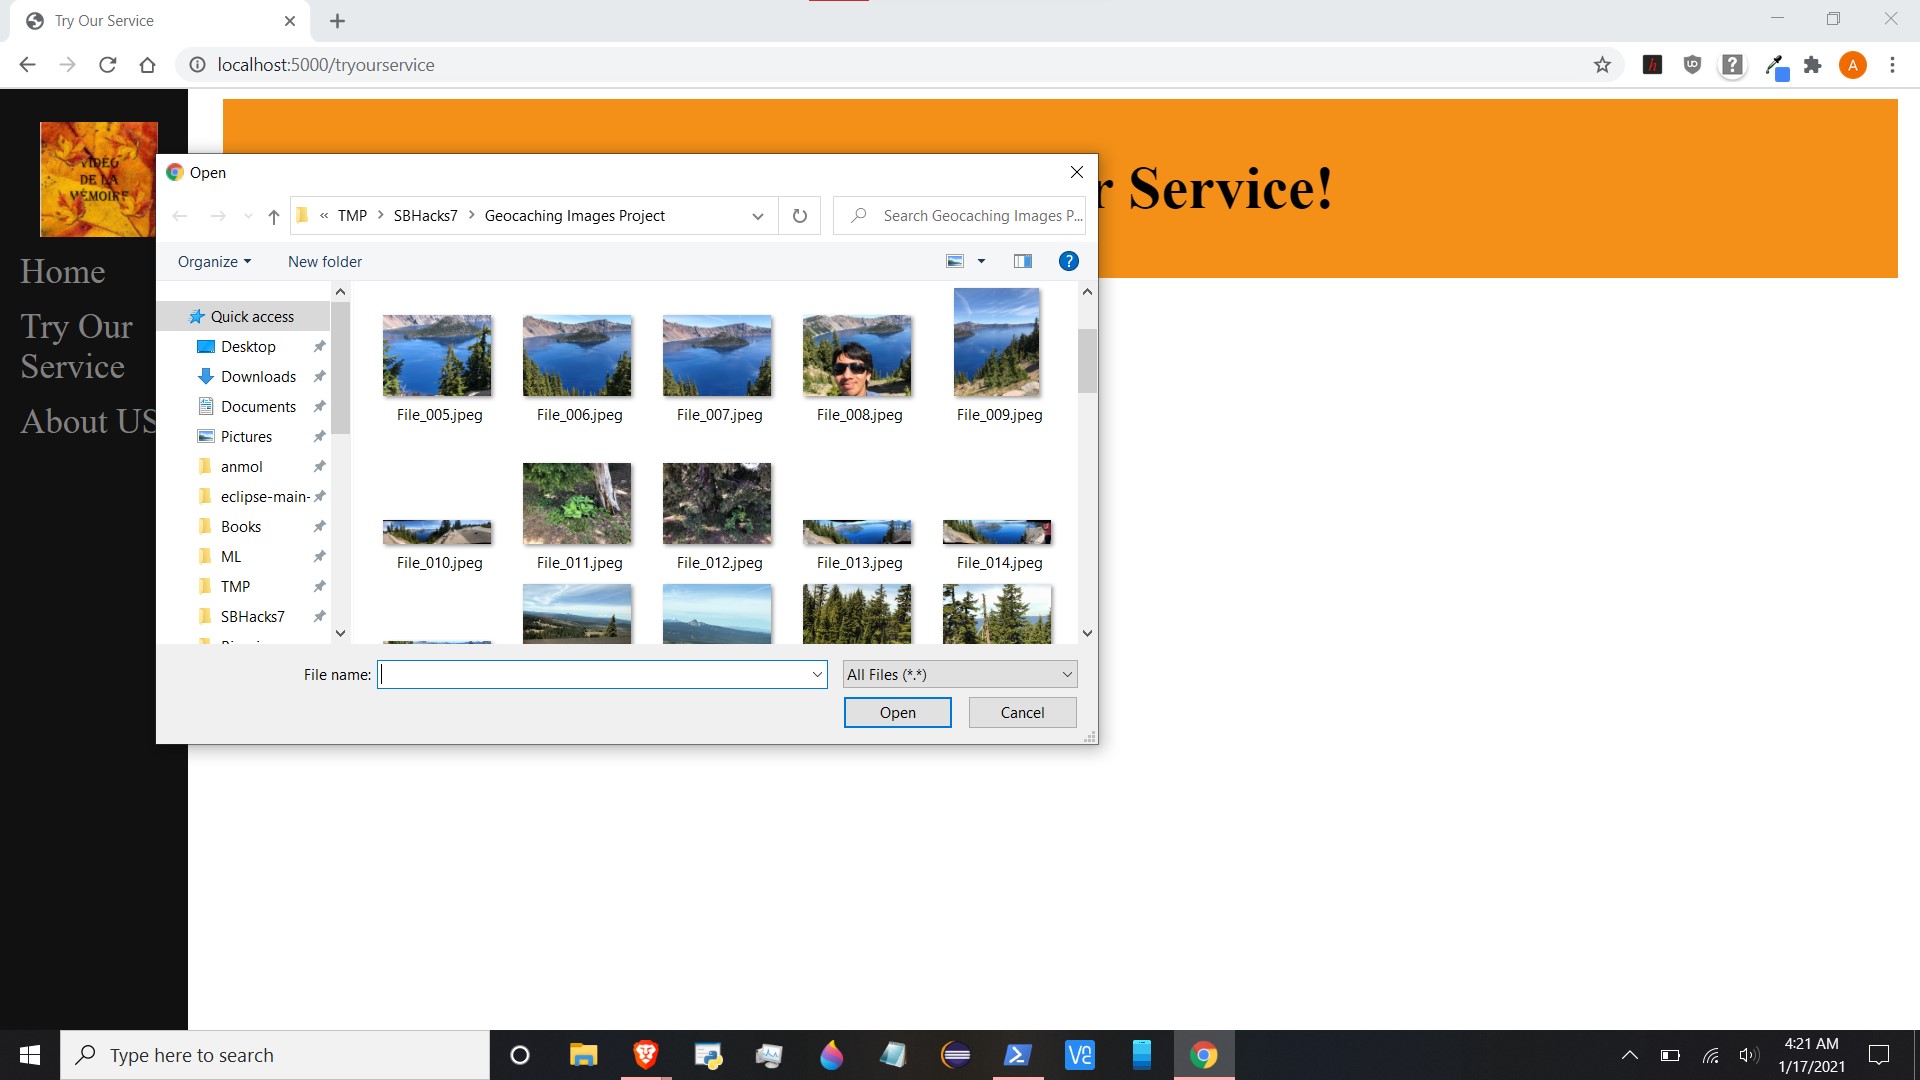Open the Organize menu
Viewport: 1920px width, 1080px height.
(x=214, y=261)
